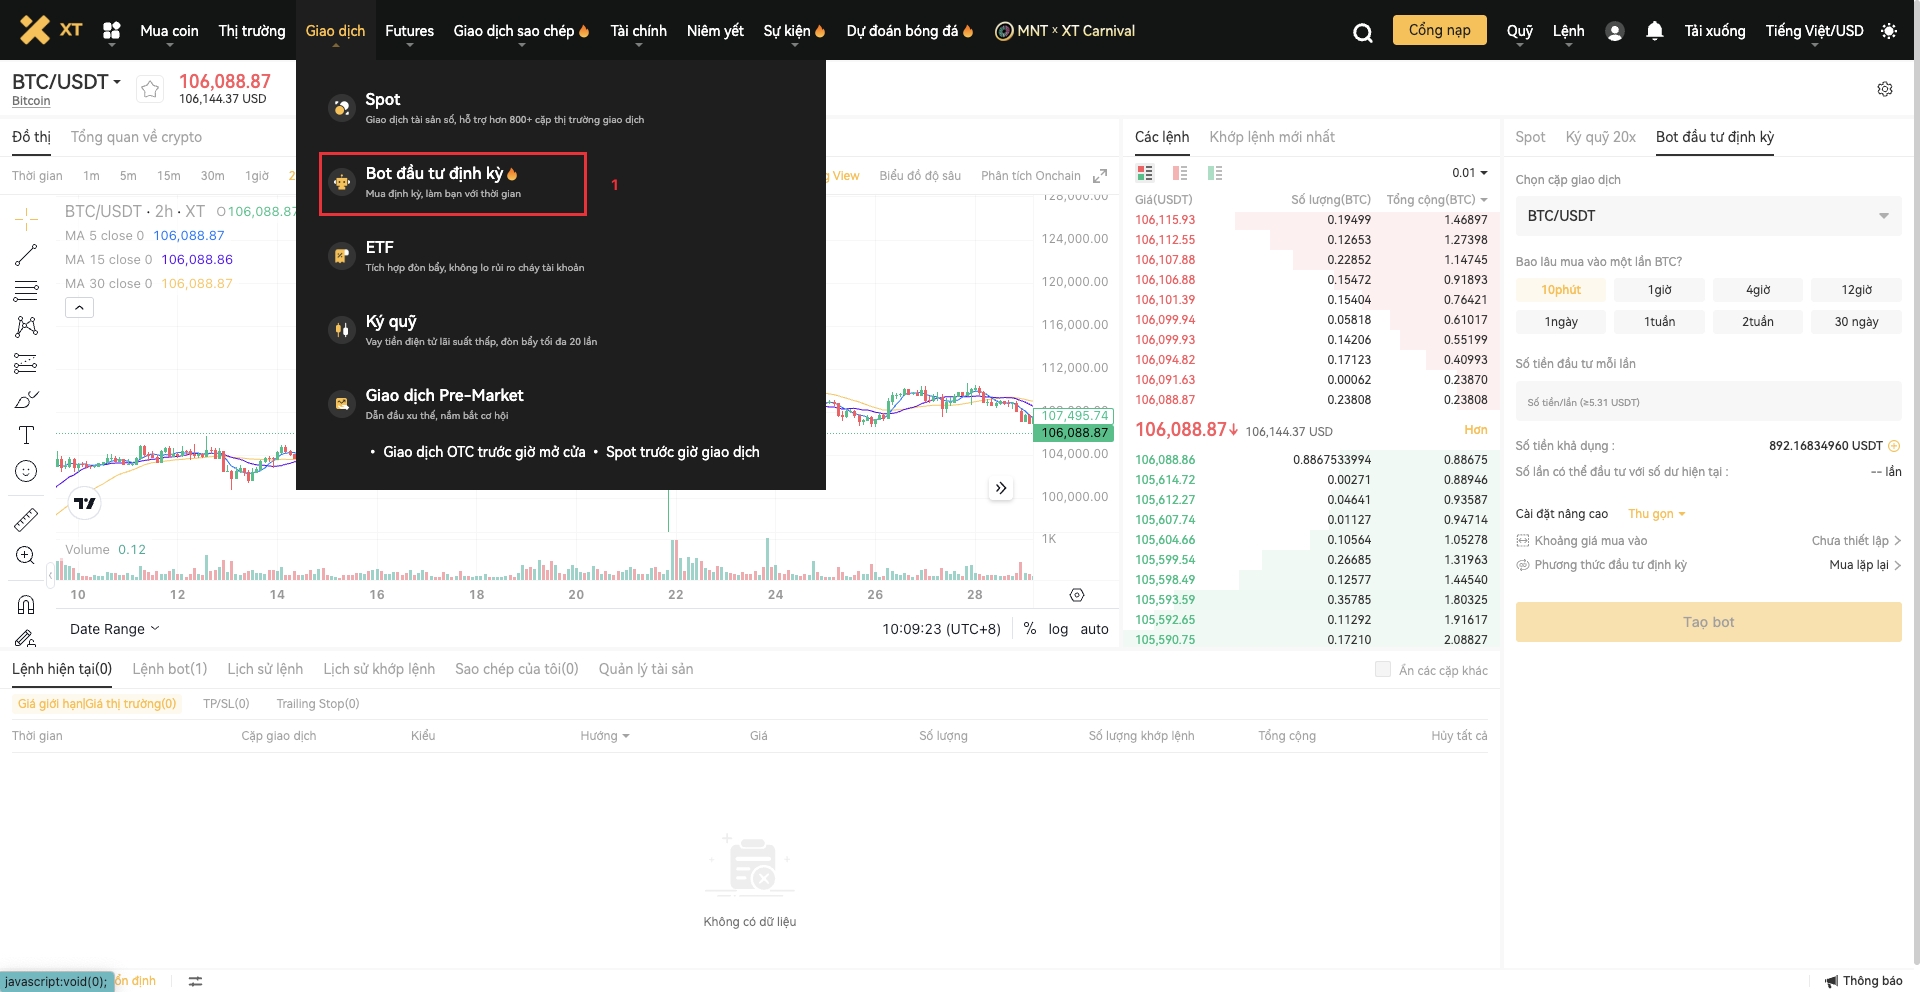Toggle log scale on chart
The width and height of the screenshot is (1920, 992).
point(1058,629)
